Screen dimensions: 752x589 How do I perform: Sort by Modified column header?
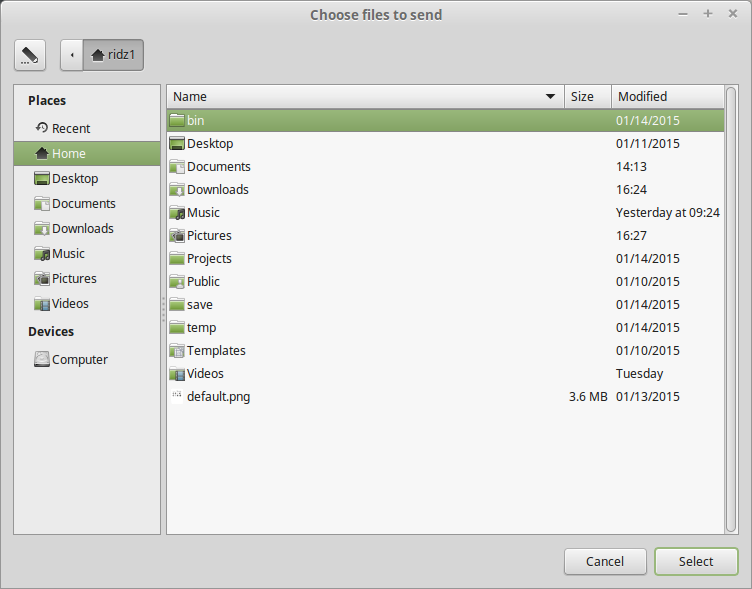pyautogui.click(x=668, y=96)
